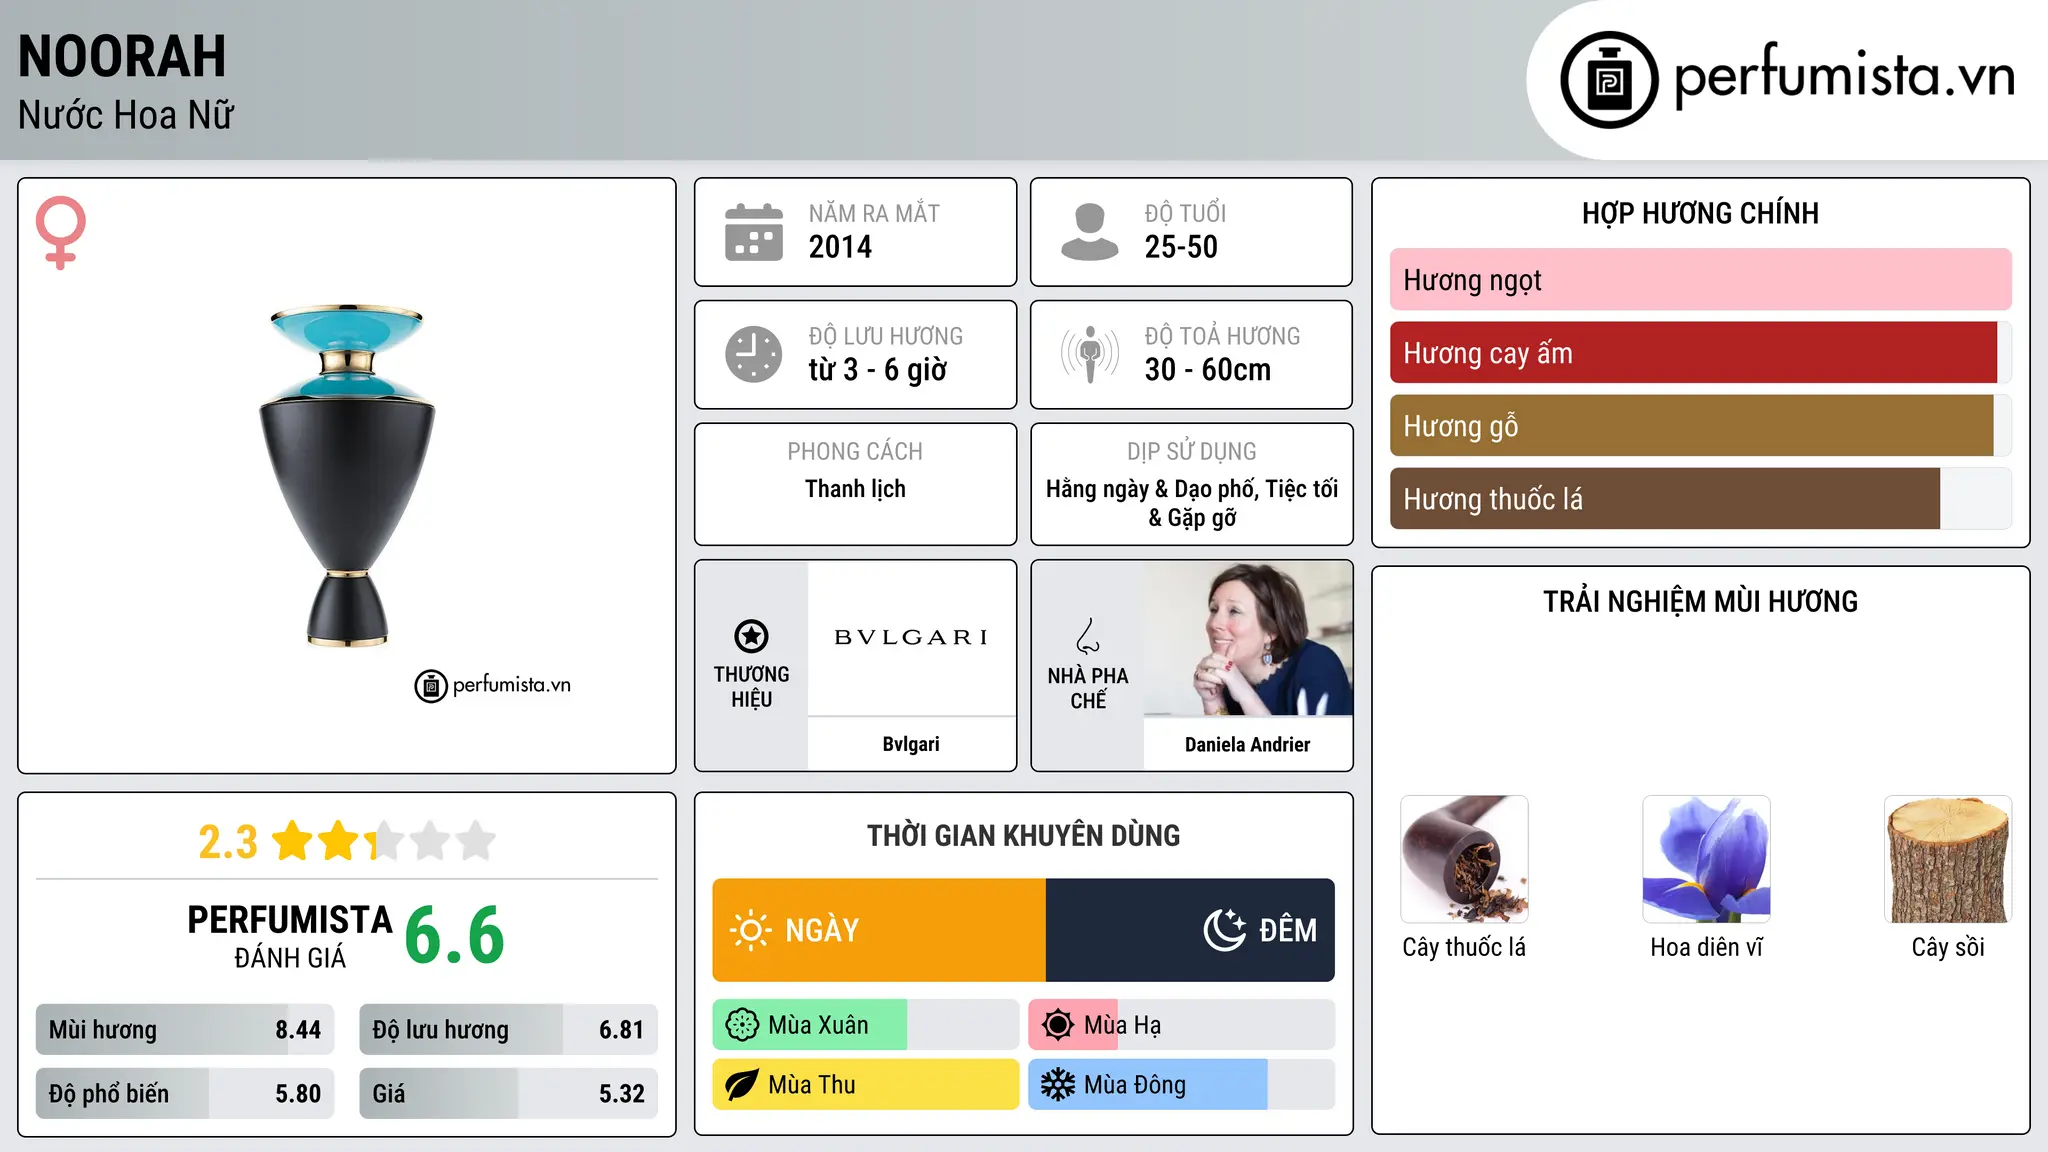
Task: Select the NGÀY daytime segment
Action: click(x=879, y=930)
